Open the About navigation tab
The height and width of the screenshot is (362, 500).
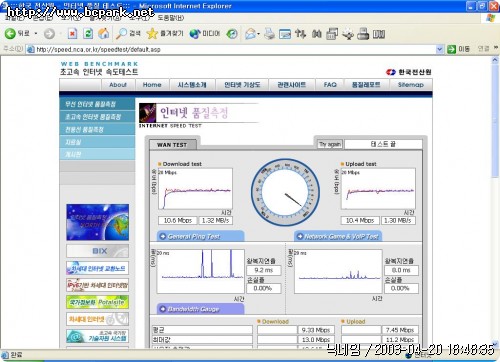click(x=118, y=85)
